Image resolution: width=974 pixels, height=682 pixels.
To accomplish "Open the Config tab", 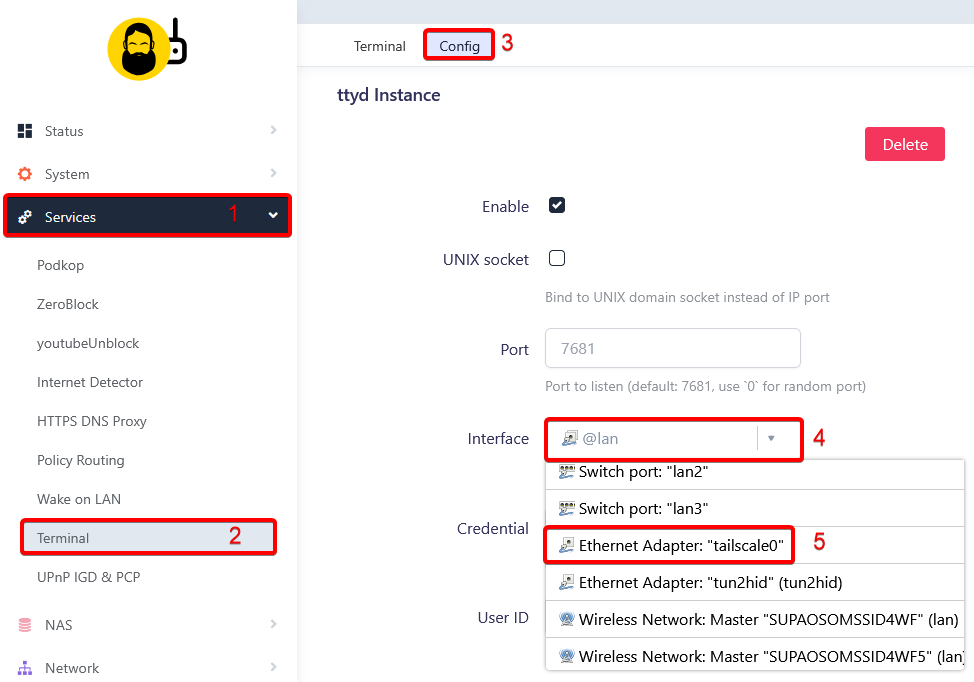I will pyautogui.click(x=459, y=46).
